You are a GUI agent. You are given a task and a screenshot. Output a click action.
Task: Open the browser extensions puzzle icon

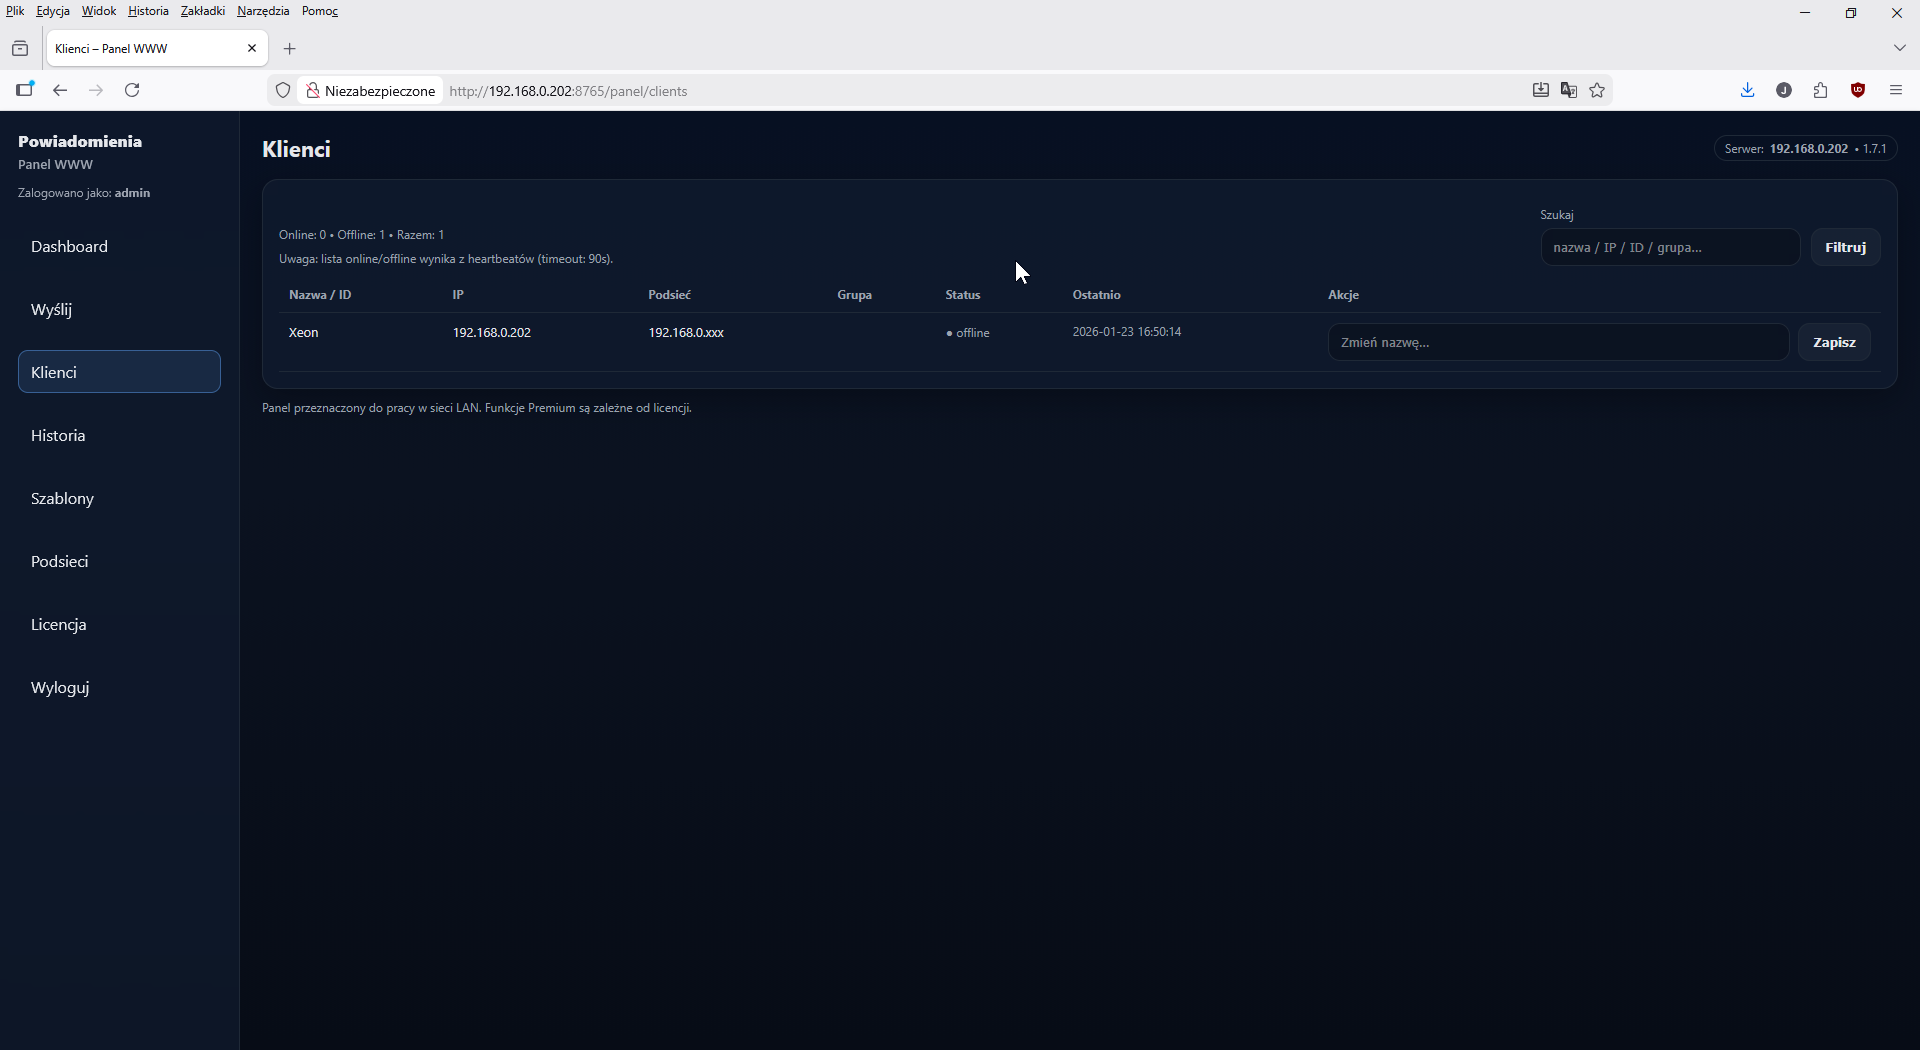coord(1821,90)
